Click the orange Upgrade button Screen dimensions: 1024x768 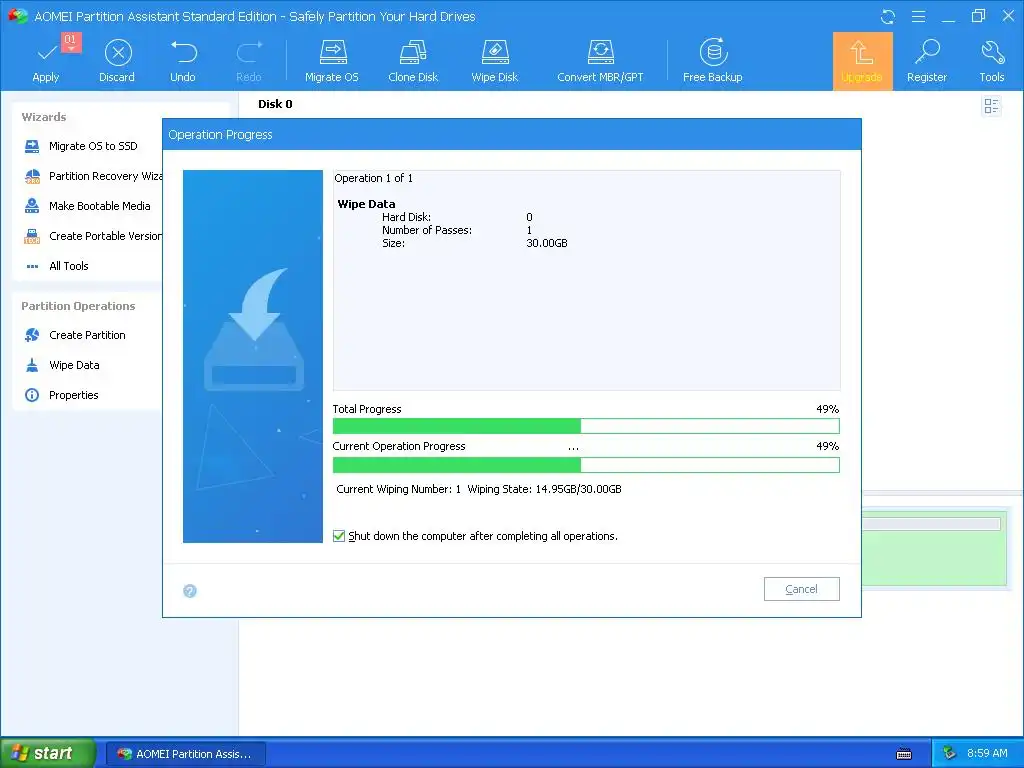(x=862, y=61)
